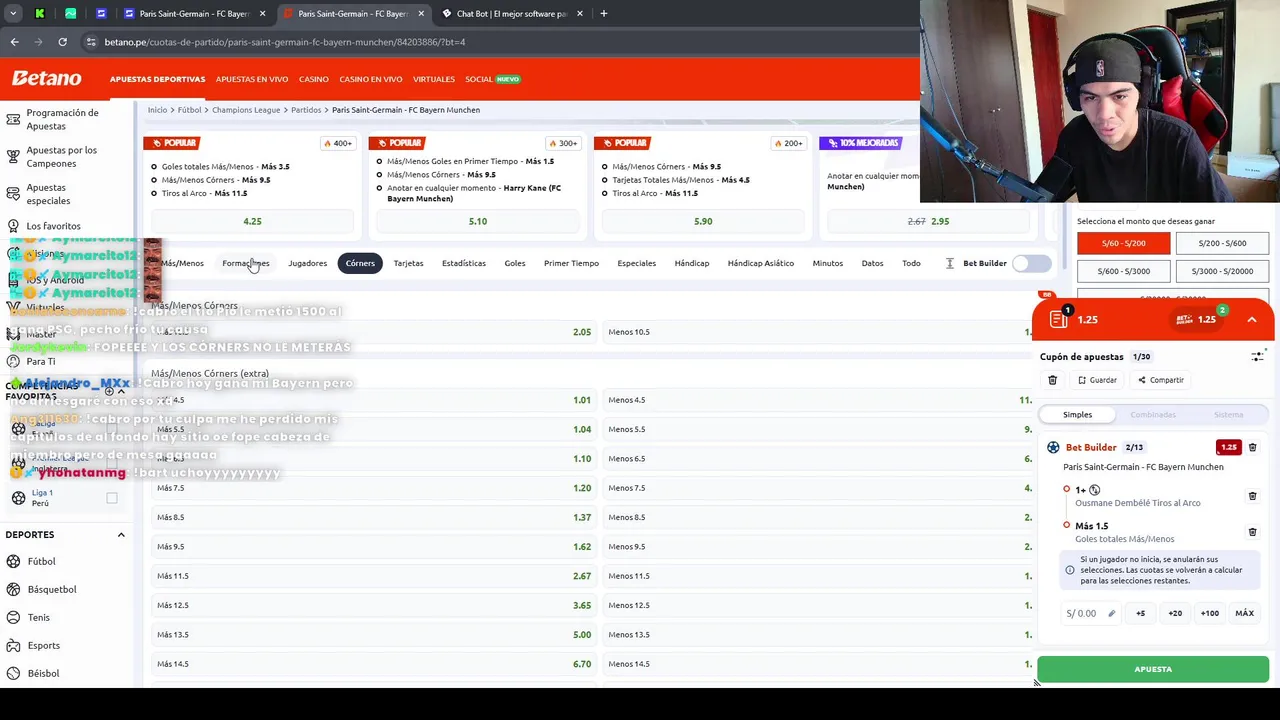Select the Fútbol sport icon

pyautogui.click(x=13, y=561)
